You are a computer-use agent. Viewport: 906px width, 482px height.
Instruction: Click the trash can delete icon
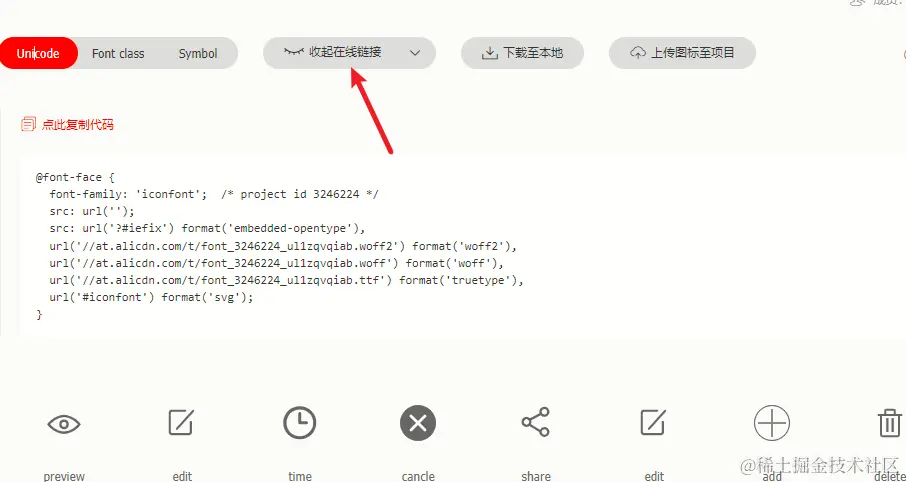coord(889,422)
